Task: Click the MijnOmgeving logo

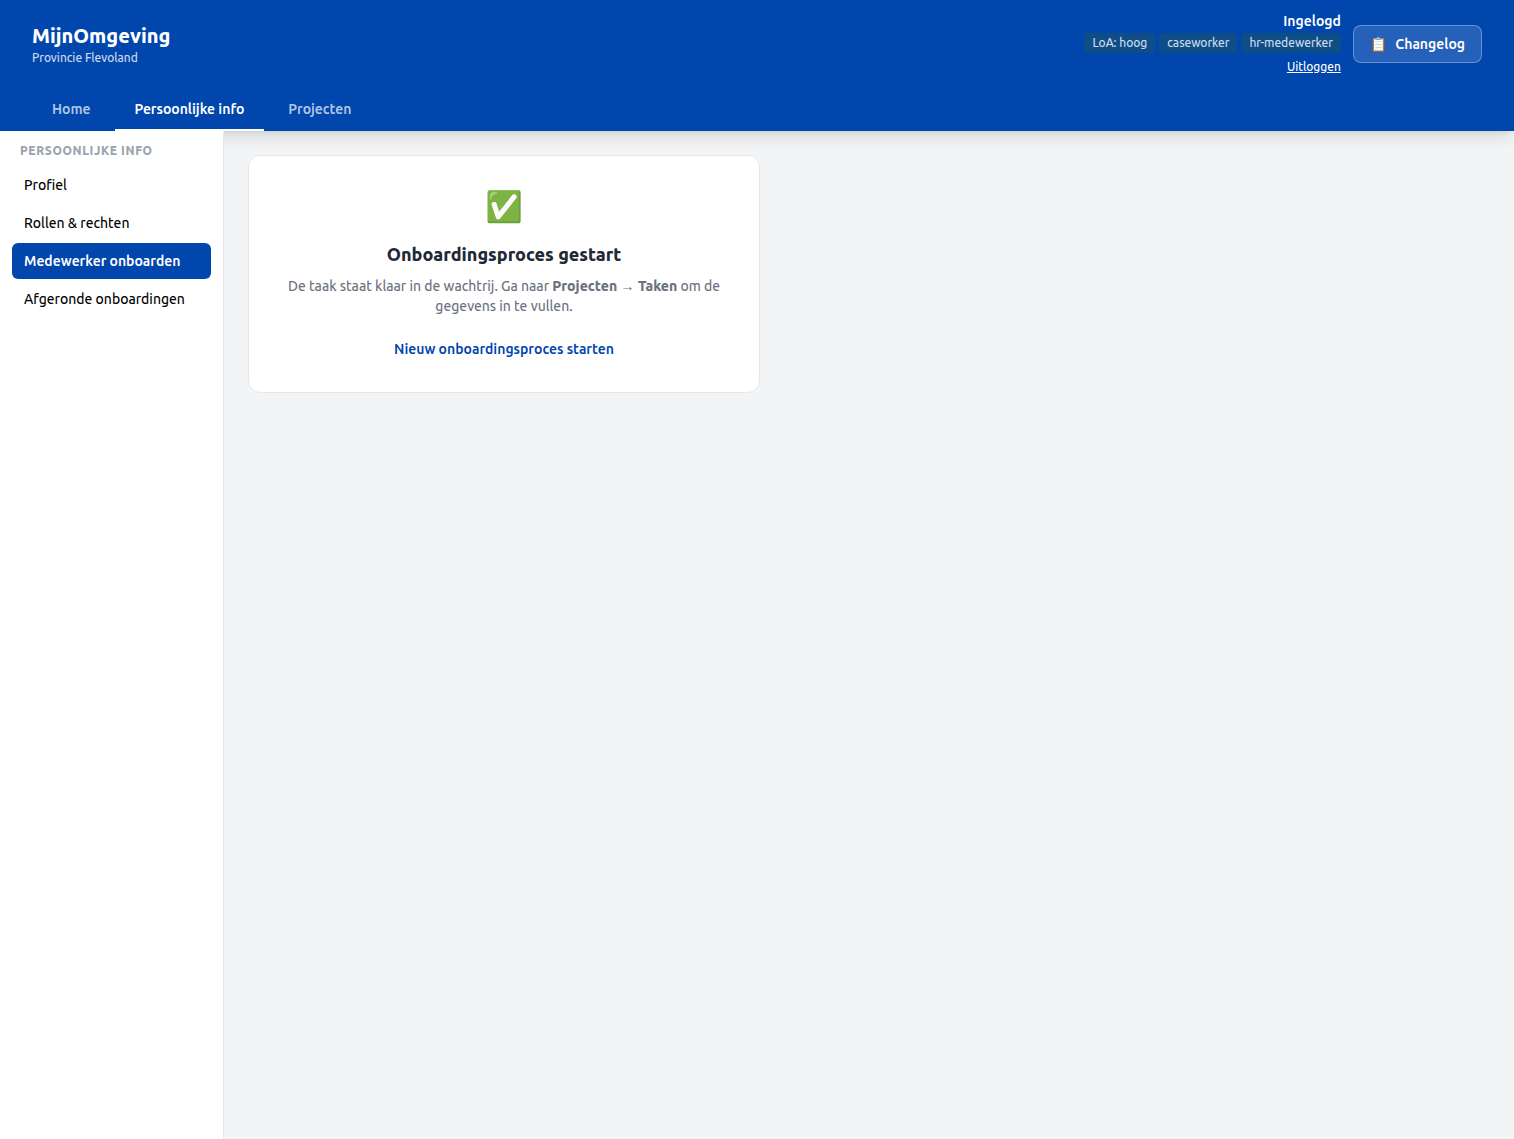Action: [101, 35]
